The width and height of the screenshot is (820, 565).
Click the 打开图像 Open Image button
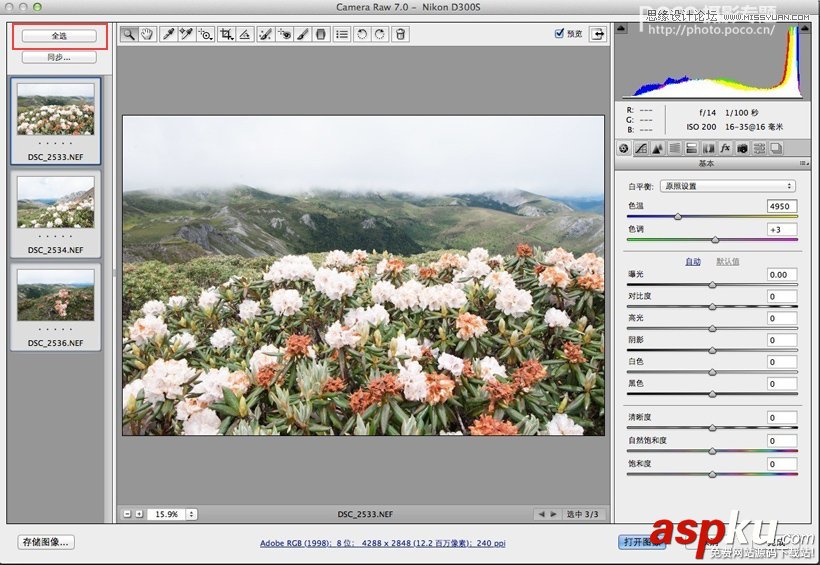(641, 542)
